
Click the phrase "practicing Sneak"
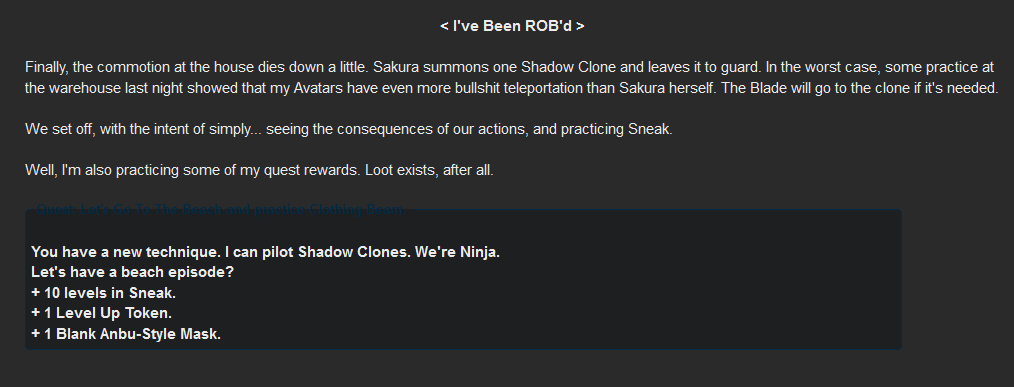pyautogui.click(x=615, y=129)
